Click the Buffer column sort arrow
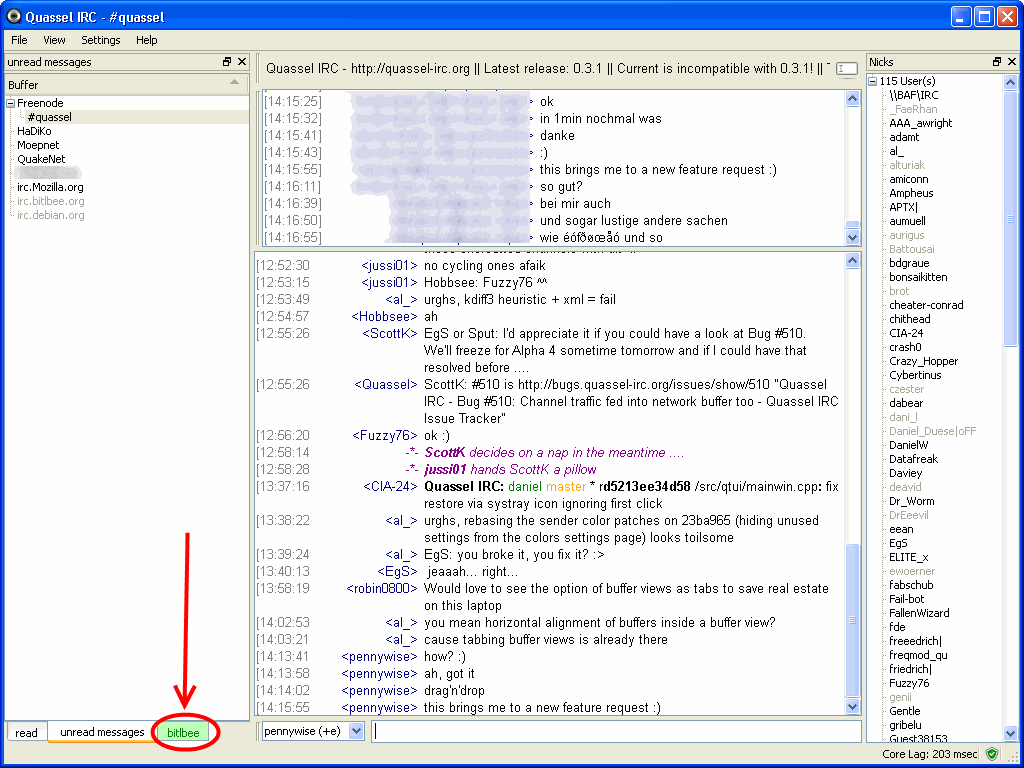The height and width of the screenshot is (768, 1024). tap(234, 82)
